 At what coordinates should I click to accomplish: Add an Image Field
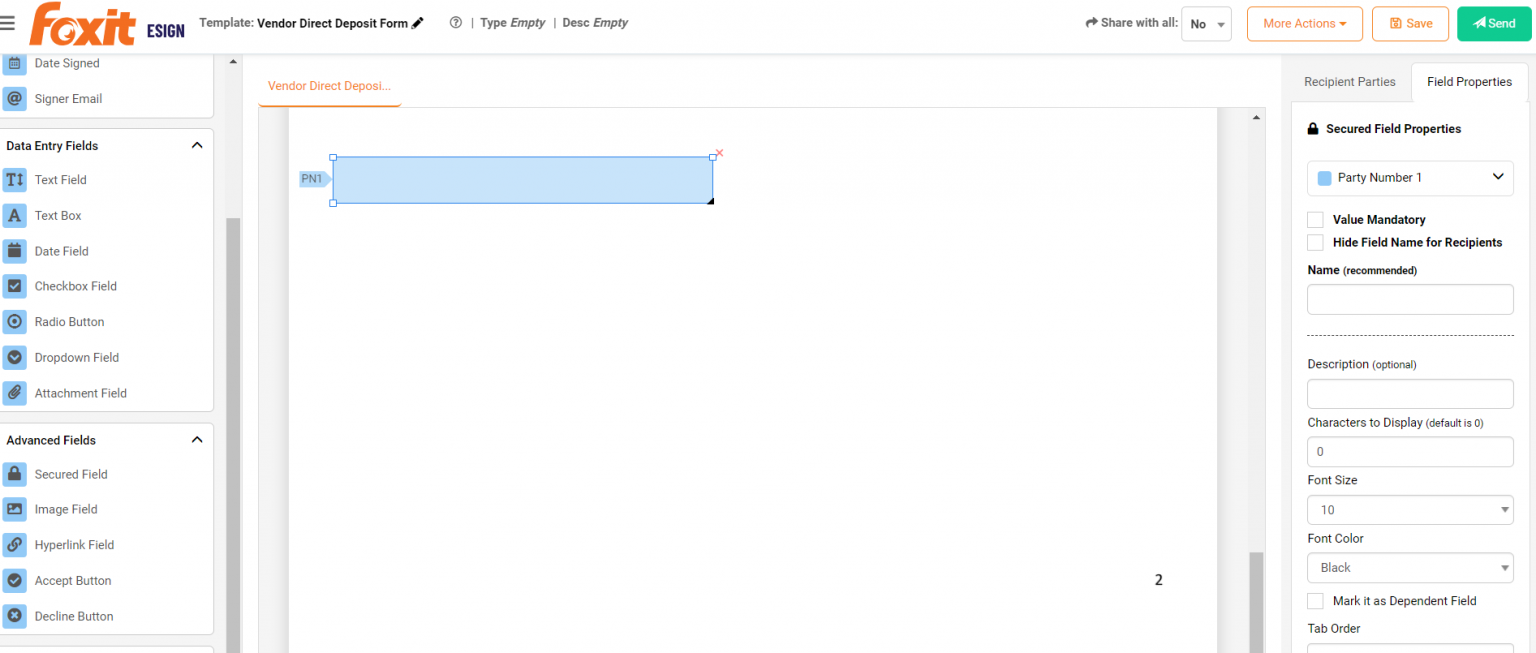pyautogui.click(x=66, y=509)
